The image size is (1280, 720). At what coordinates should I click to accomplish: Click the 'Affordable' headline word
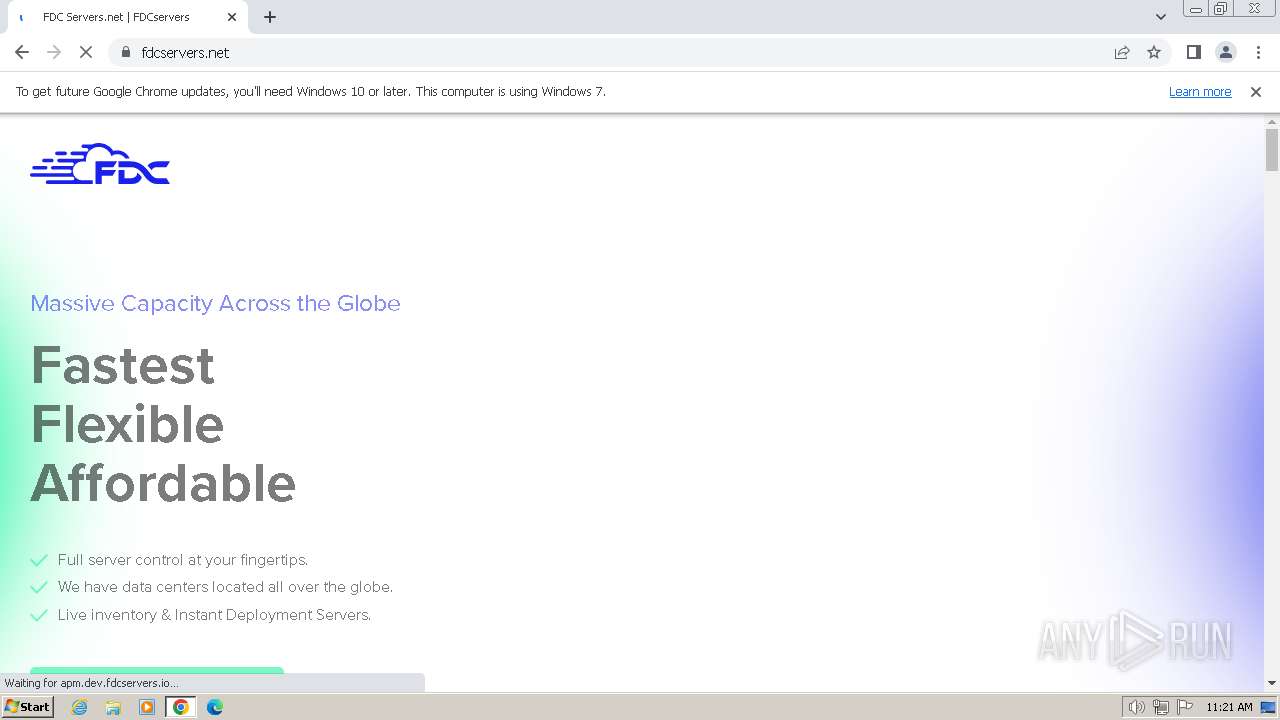point(163,483)
